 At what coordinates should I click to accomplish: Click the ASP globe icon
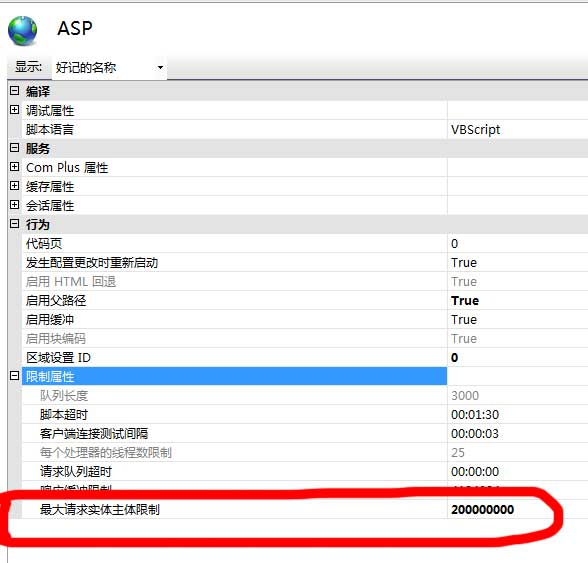(x=22, y=31)
